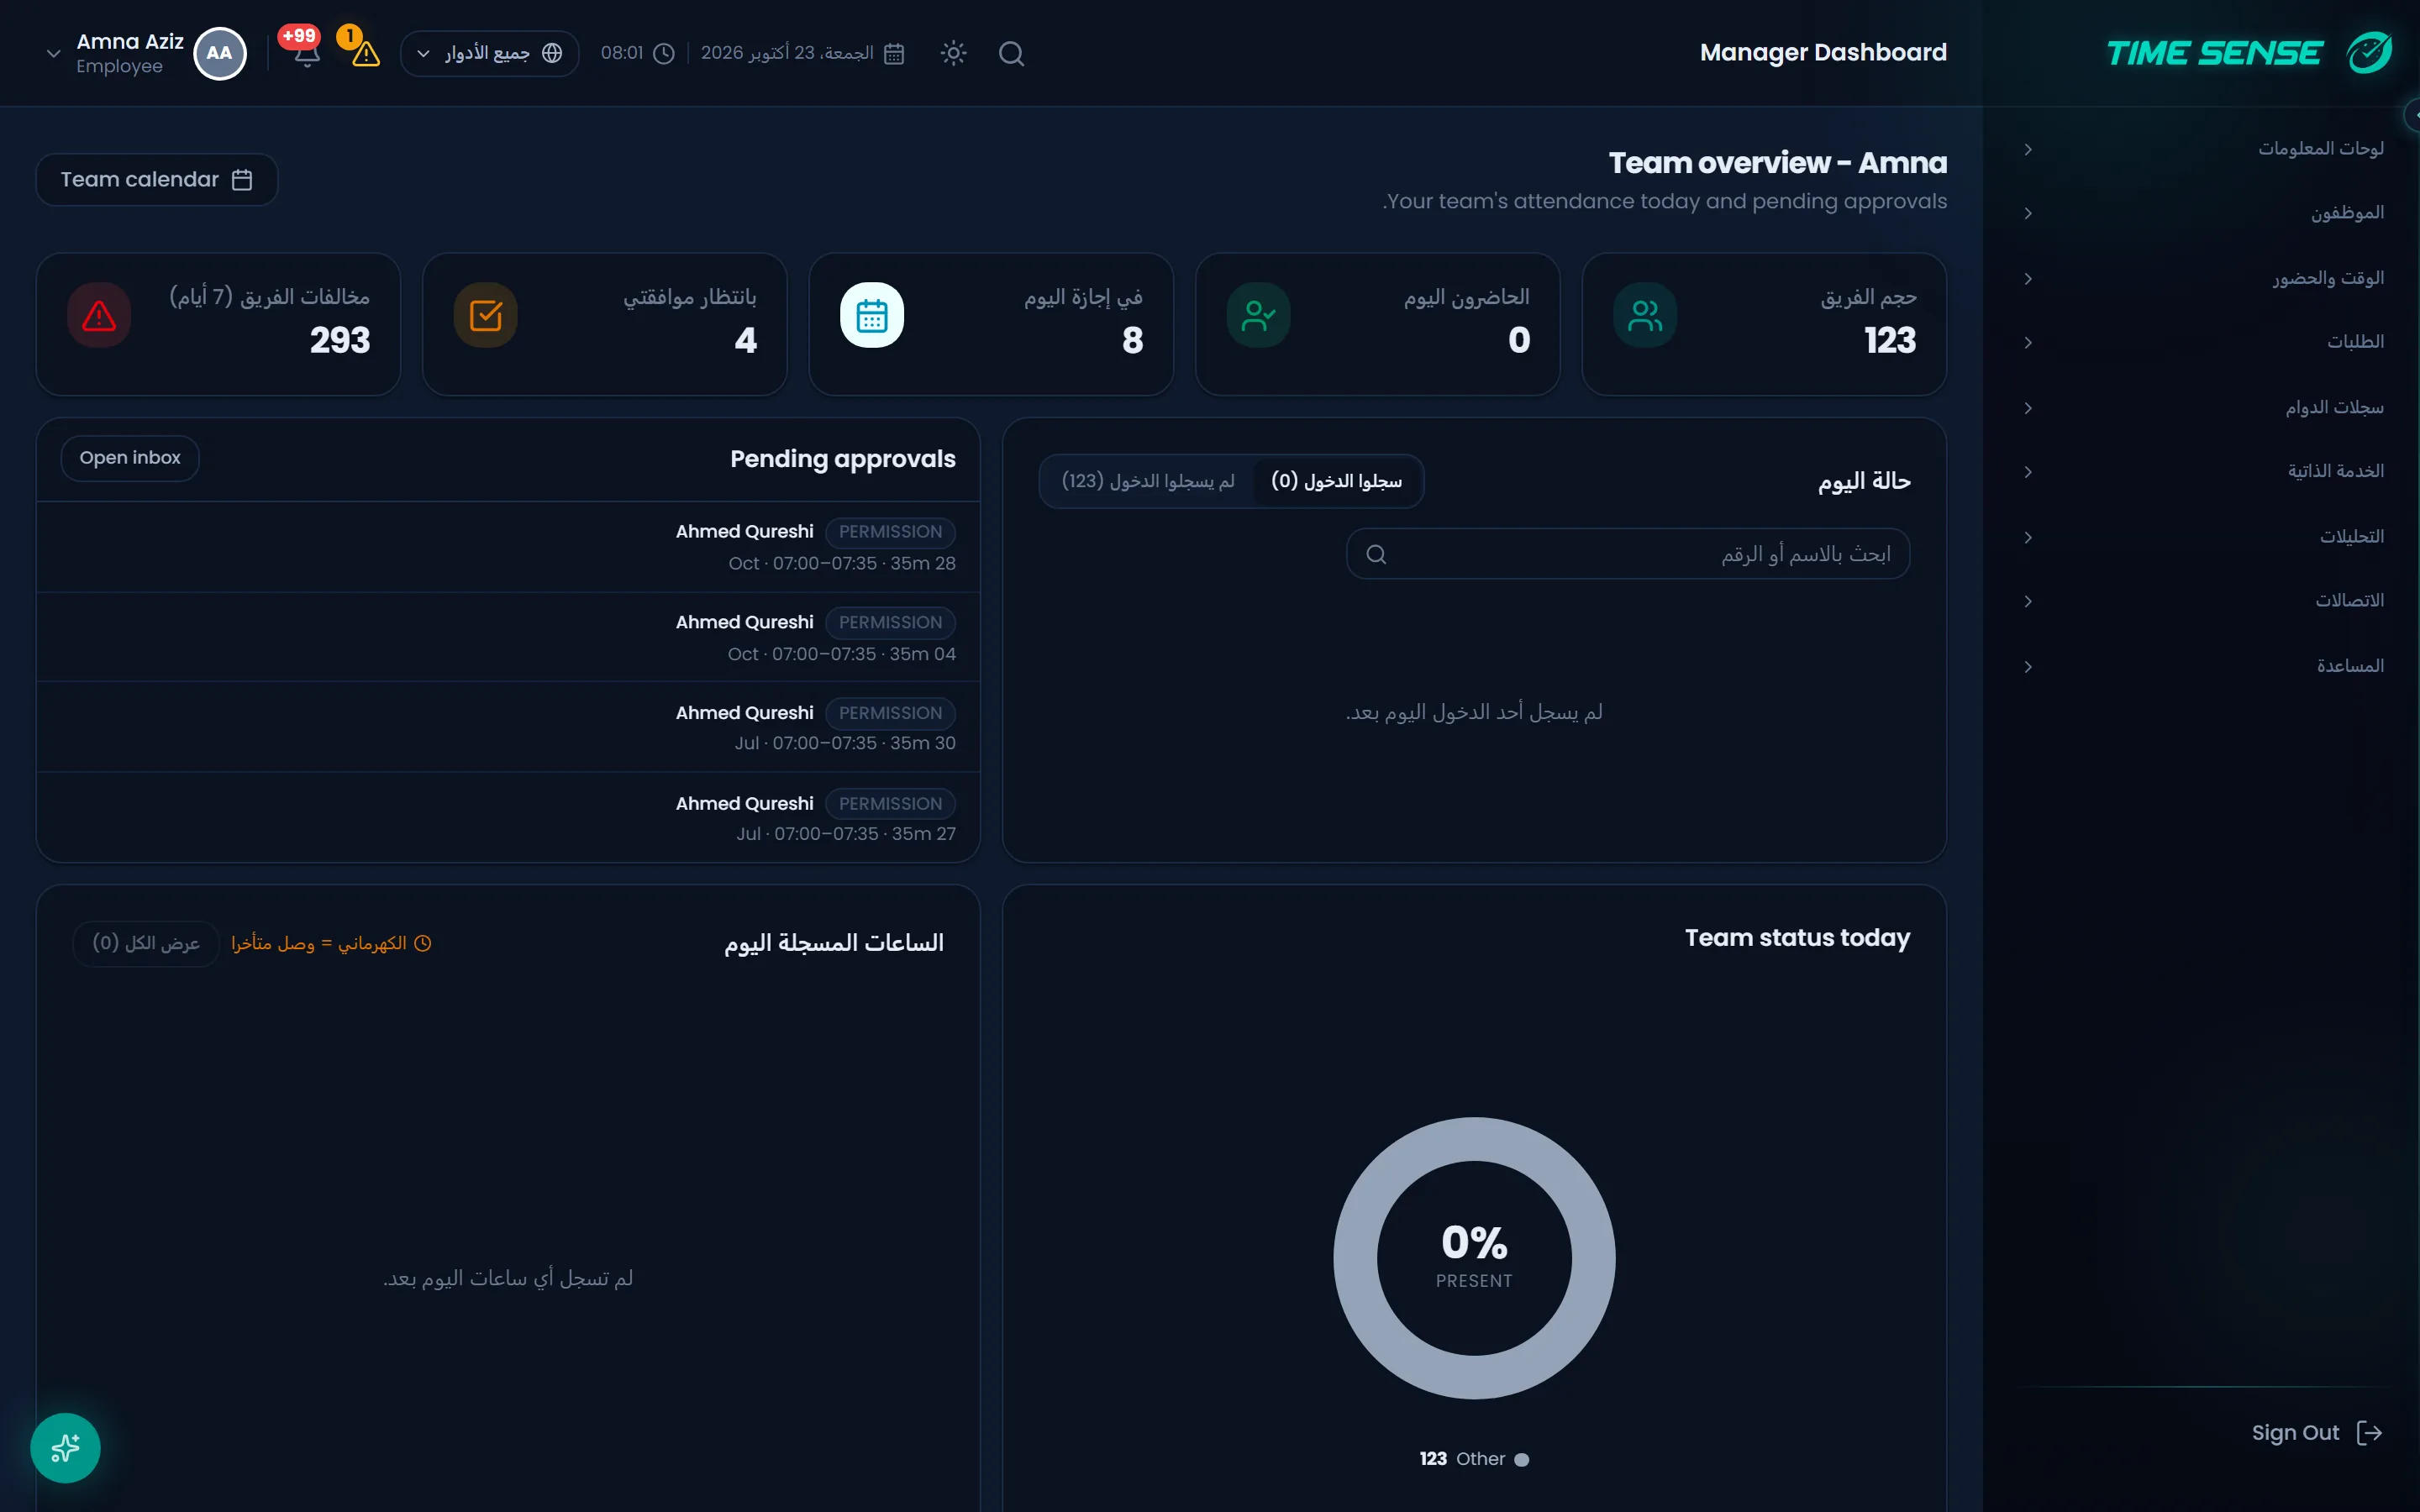The image size is (2420, 1512).
Task: Click the Sign Out link
Action: 2316,1433
